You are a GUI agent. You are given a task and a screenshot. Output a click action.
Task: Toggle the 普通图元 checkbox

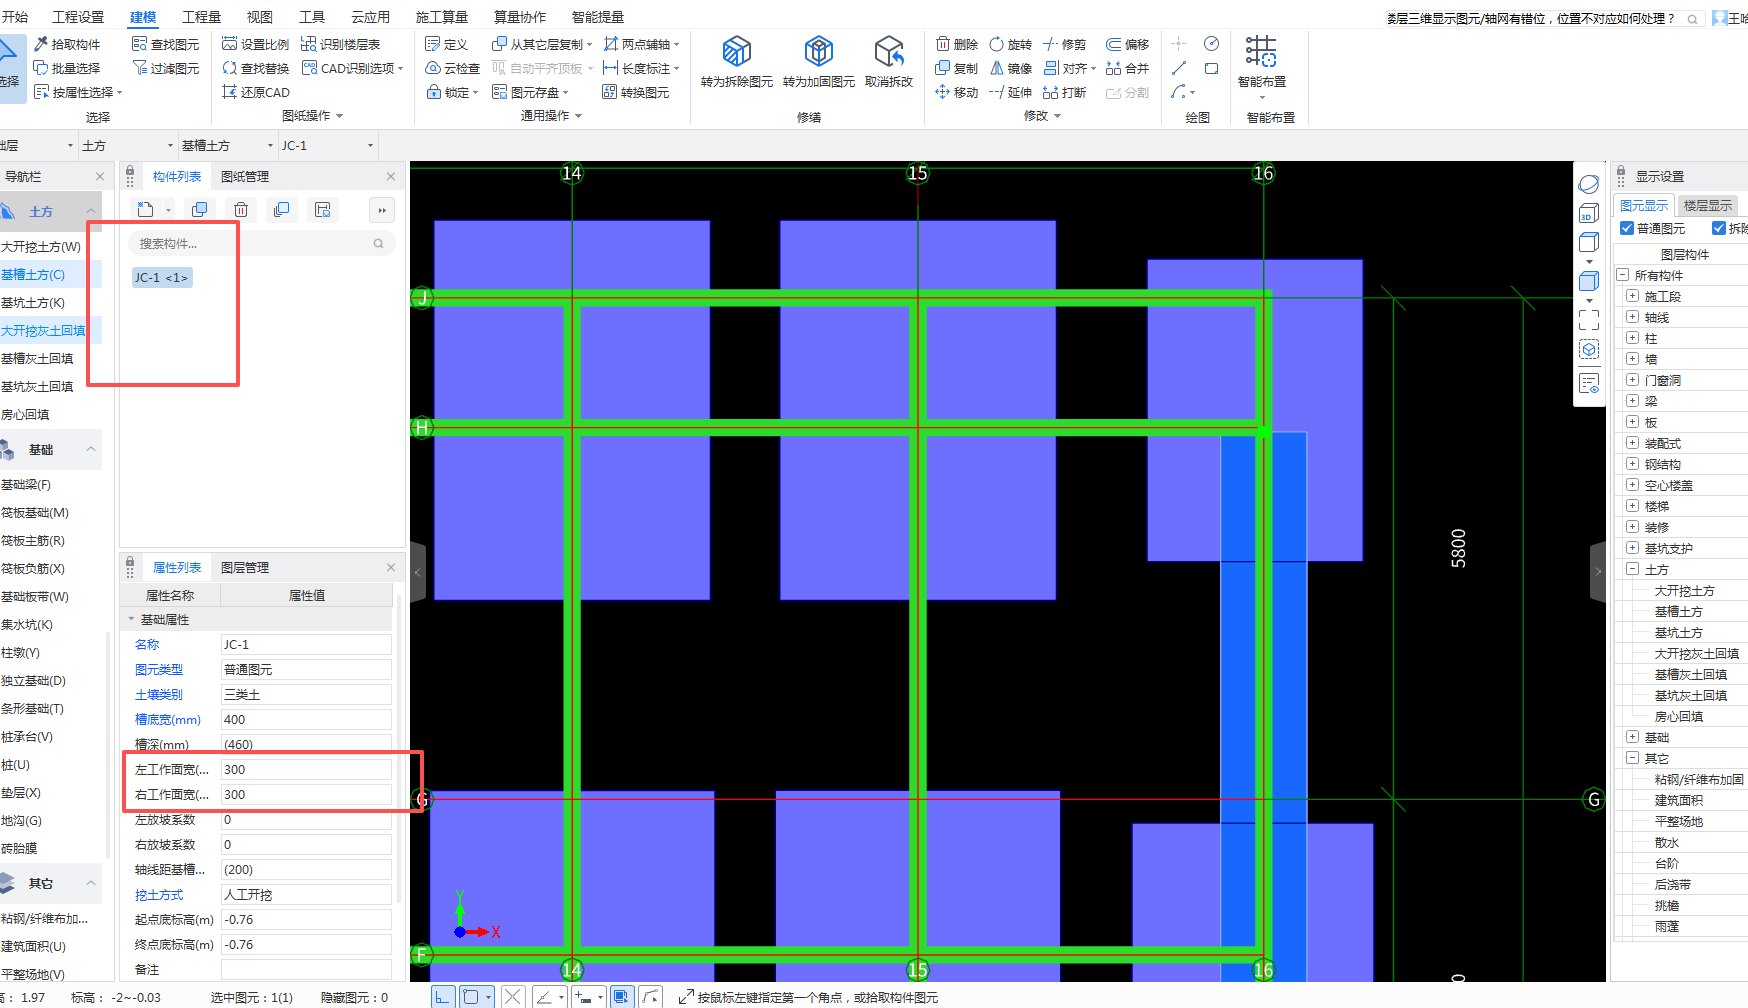[1627, 228]
